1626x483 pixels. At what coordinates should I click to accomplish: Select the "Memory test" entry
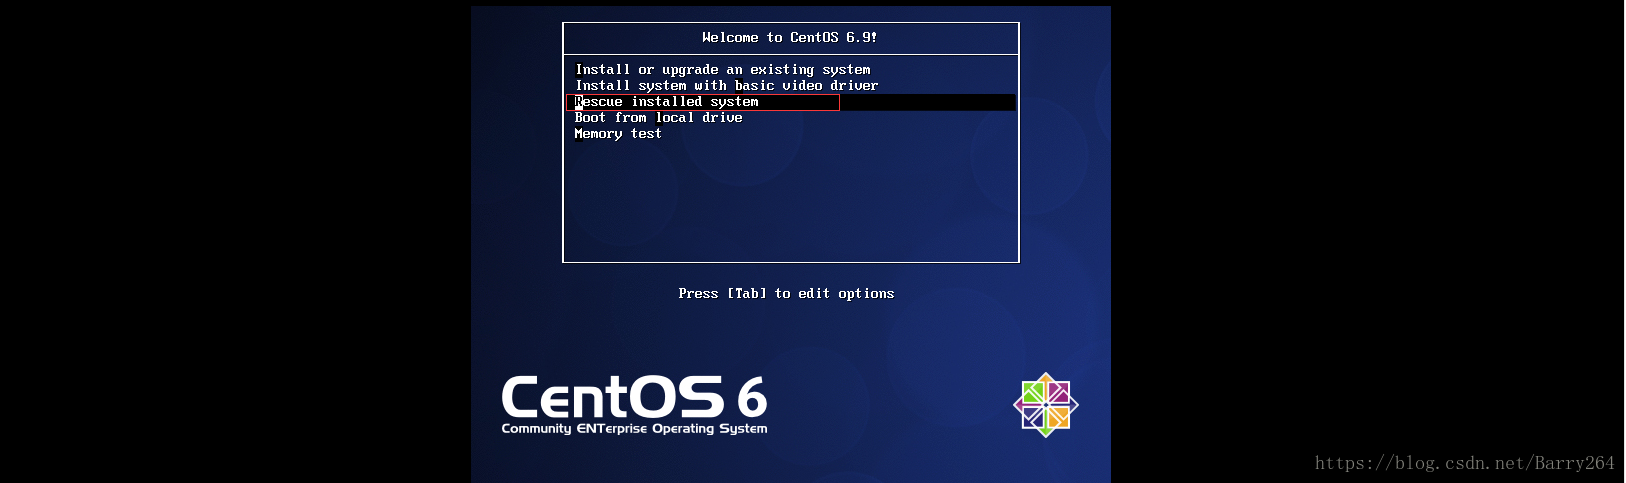(x=618, y=134)
